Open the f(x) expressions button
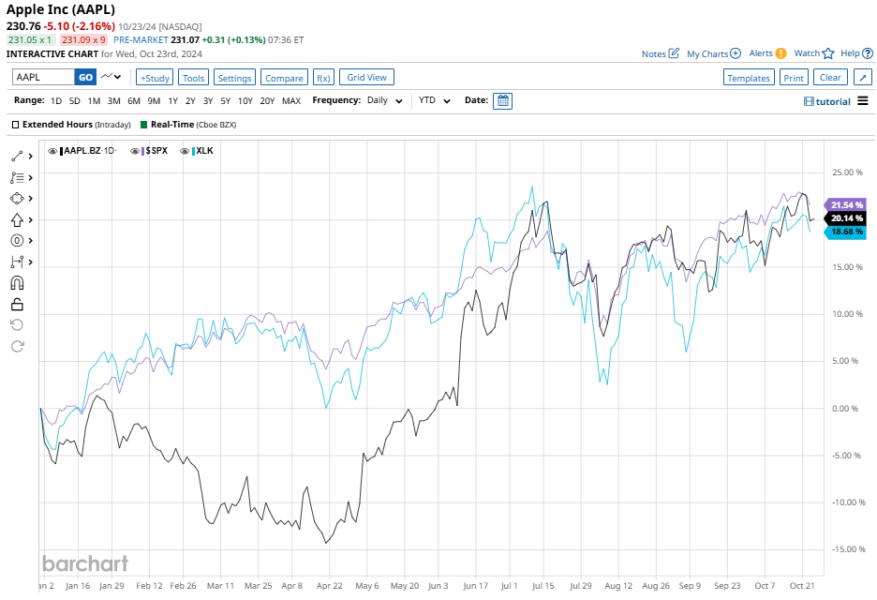This screenshot has width=877, height=600. [323, 77]
